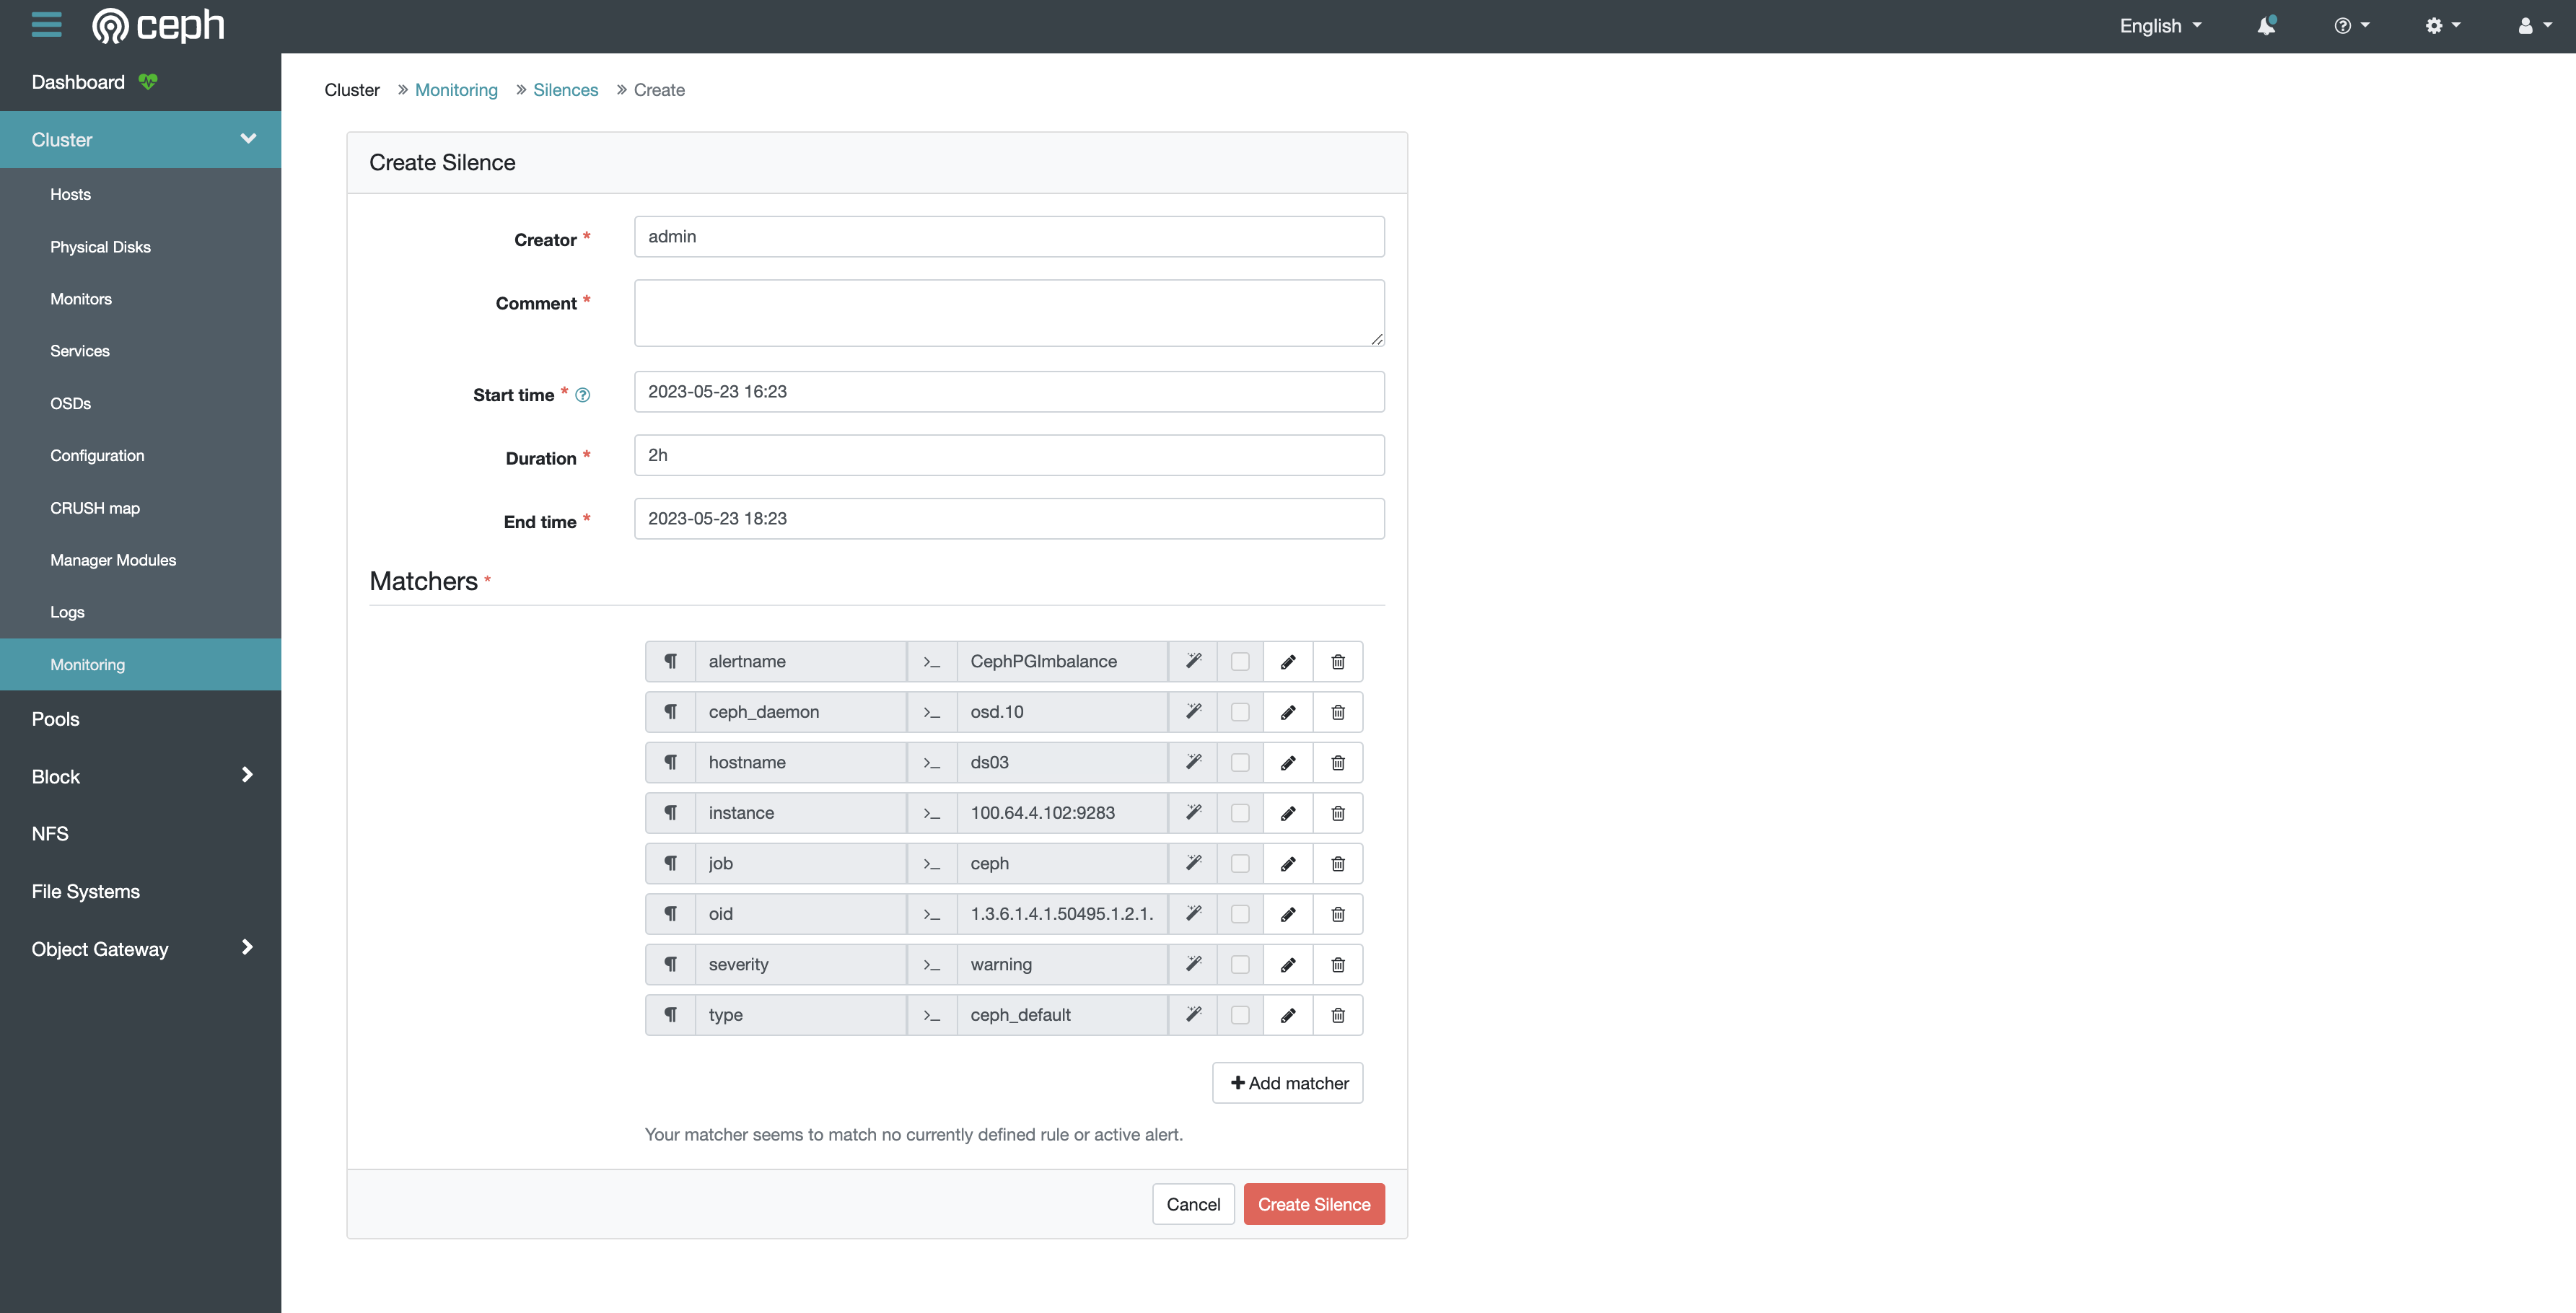Open Physical Disks in the sidebar

click(100, 246)
